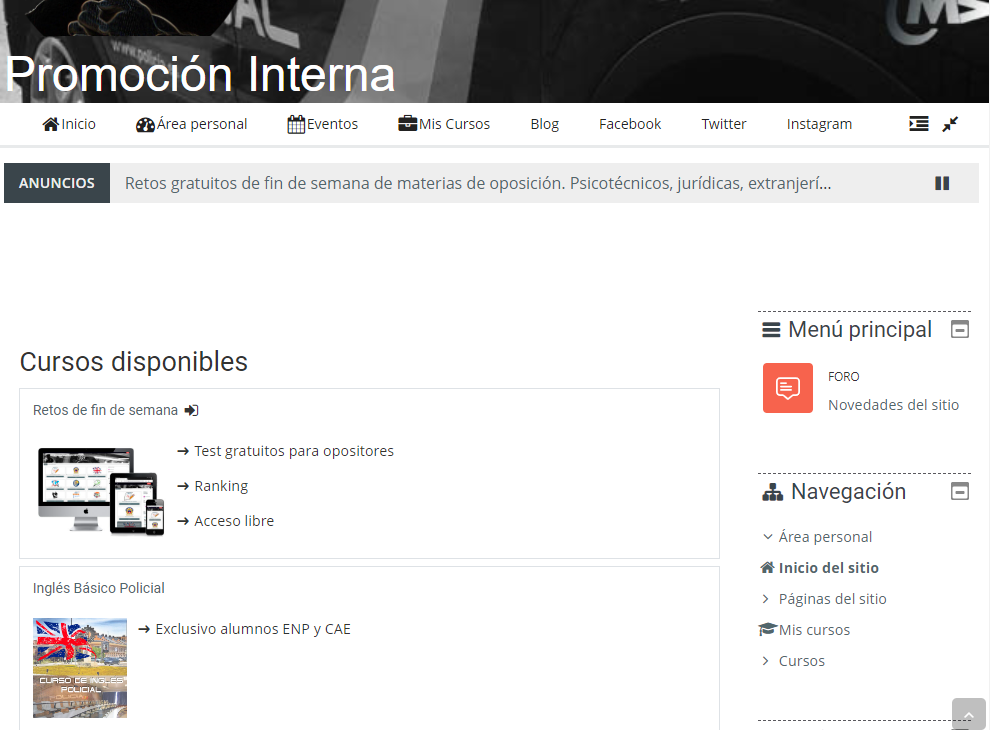Expand the Cursos navigation node

(x=767, y=661)
